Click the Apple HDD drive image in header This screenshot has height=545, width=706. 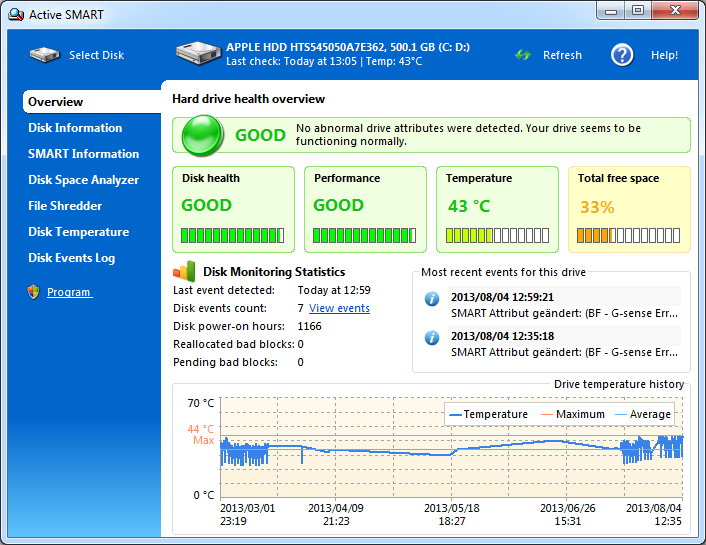tap(198, 53)
